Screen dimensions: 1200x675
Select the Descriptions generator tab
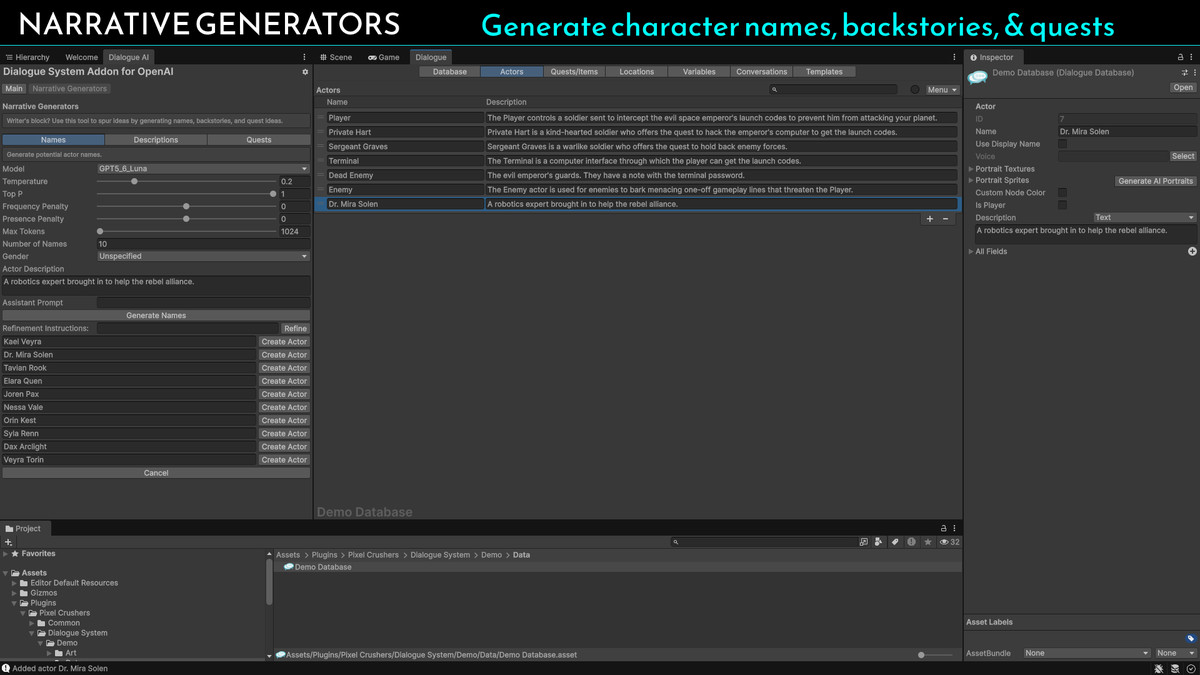(156, 140)
